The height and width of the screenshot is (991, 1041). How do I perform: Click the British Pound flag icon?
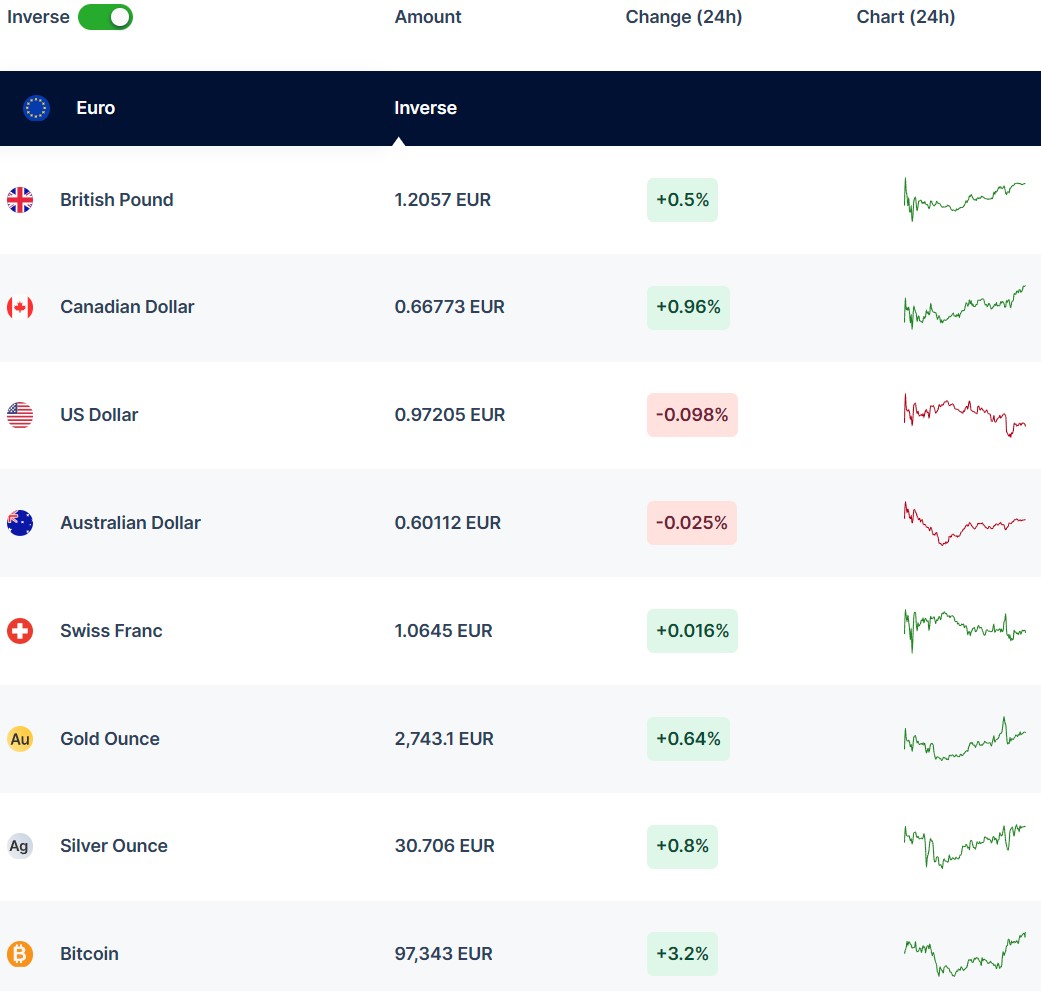click(20, 200)
